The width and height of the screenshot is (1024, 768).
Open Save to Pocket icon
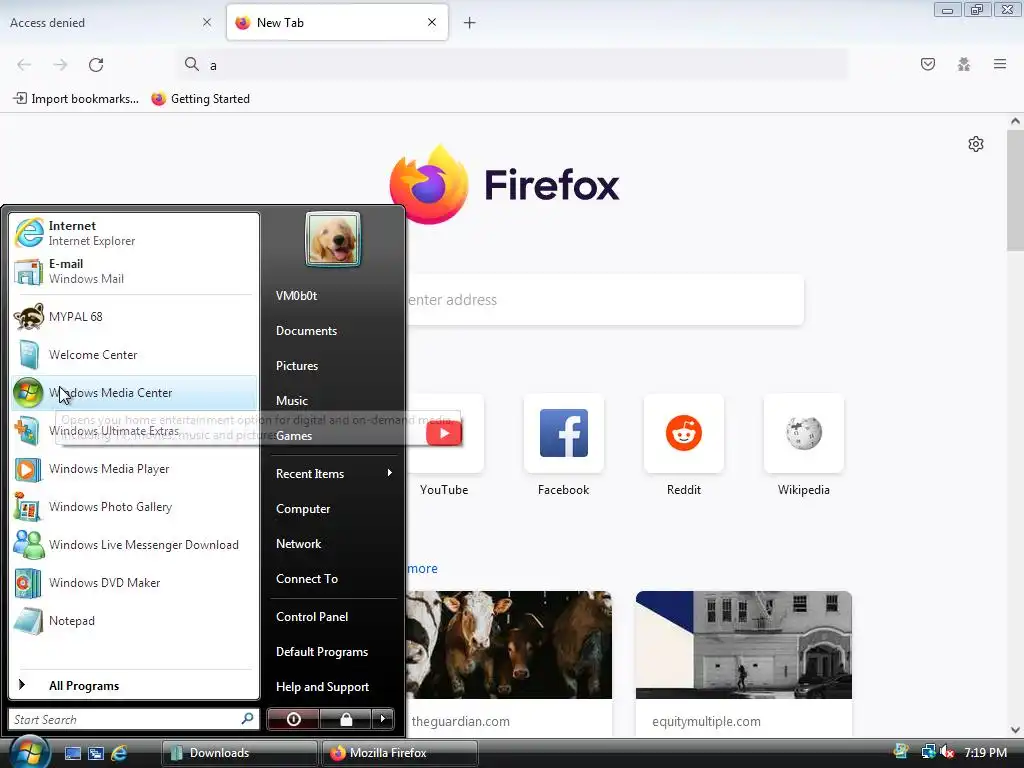coord(928,64)
